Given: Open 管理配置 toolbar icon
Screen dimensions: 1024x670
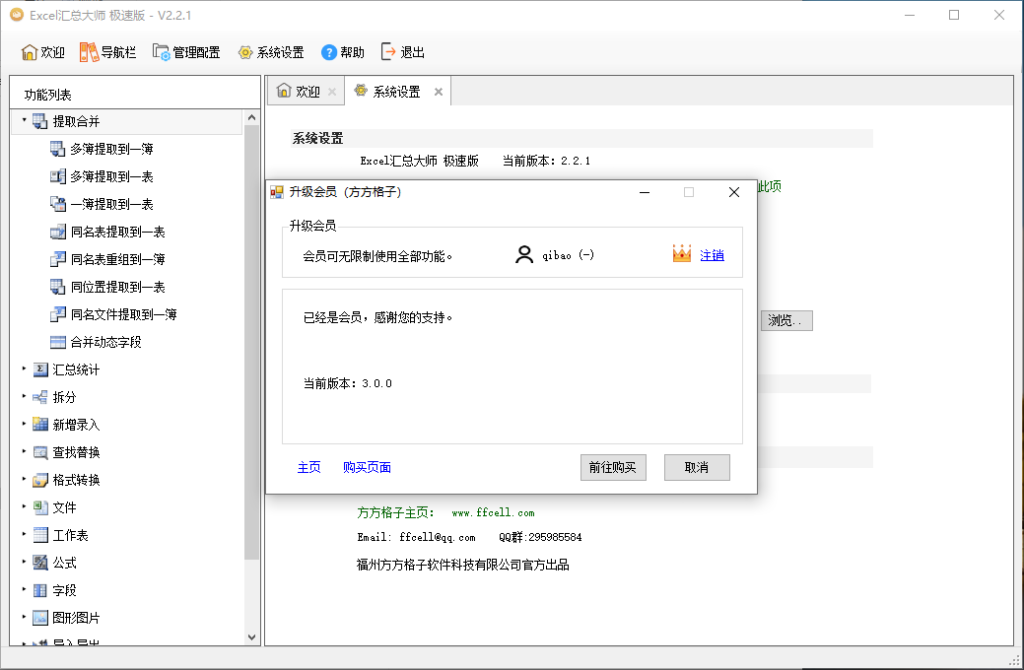Looking at the screenshot, I should tap(161, 52).
